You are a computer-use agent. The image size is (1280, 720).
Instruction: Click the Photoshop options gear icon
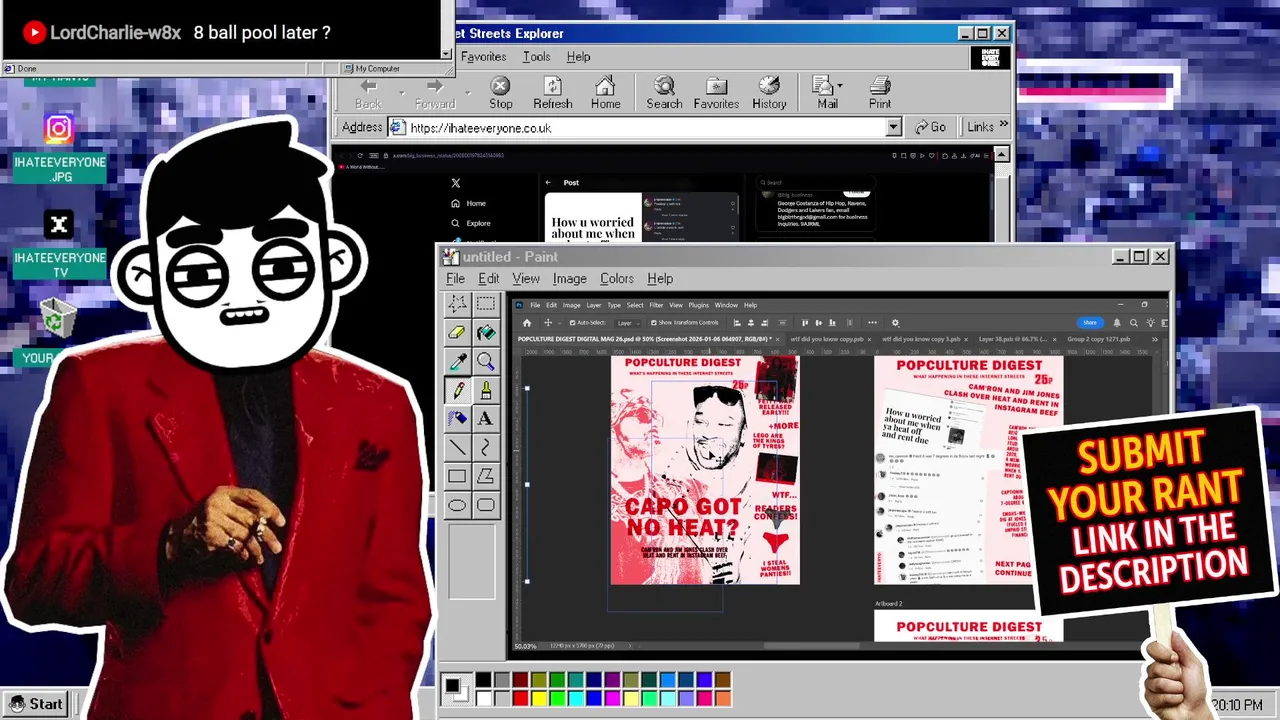[x=895, y=323]
